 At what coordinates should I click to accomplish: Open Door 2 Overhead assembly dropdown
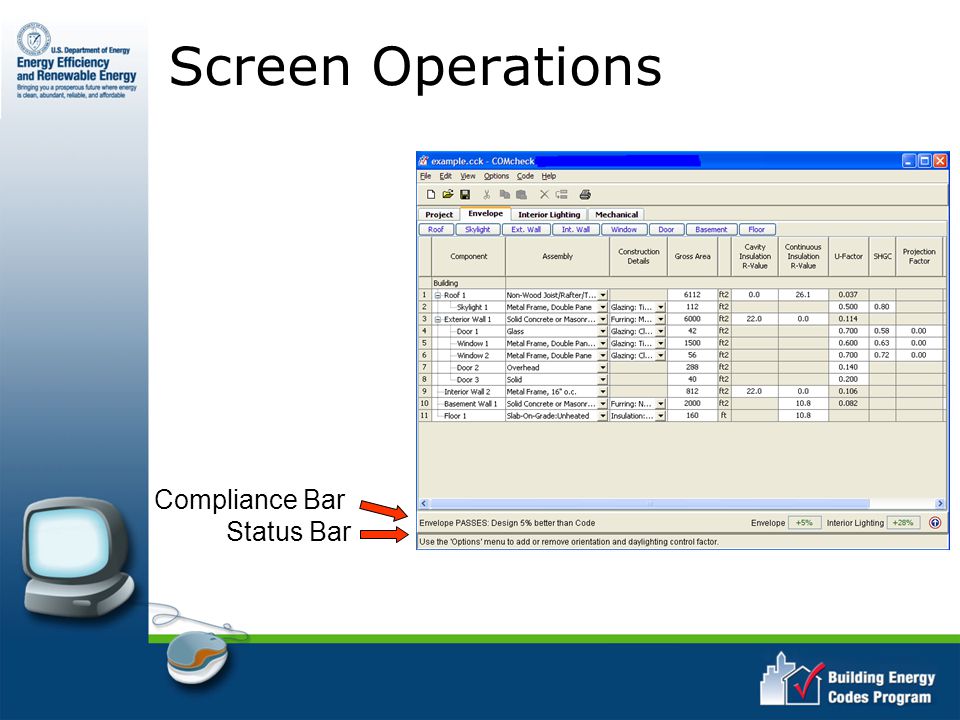coord(603,368)
